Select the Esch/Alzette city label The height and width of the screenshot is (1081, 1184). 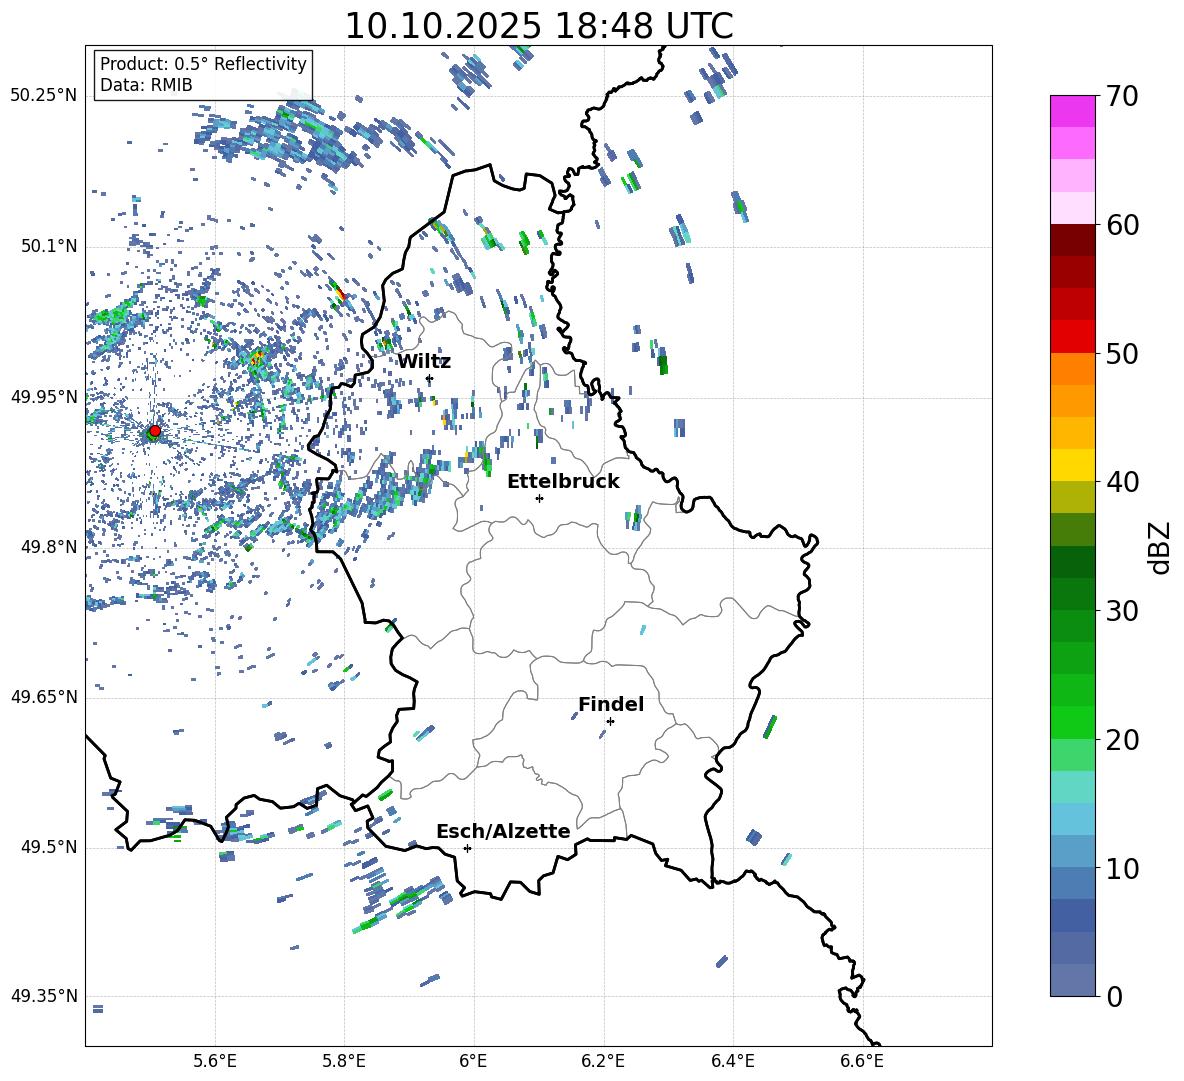(x=503, y=831)
